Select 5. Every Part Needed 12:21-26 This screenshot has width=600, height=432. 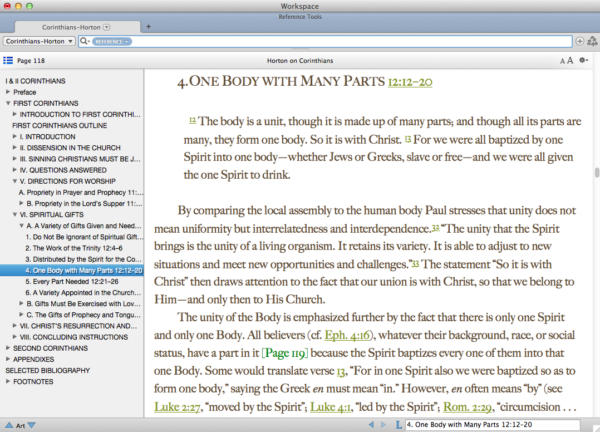[x=72, y=281]
